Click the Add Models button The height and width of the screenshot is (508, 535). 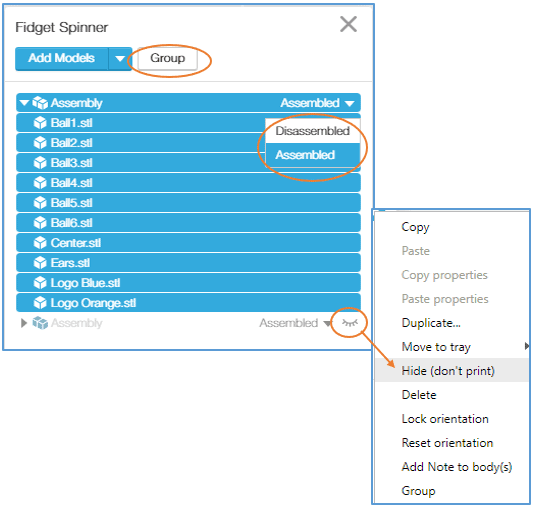click(x=62, y=59)
